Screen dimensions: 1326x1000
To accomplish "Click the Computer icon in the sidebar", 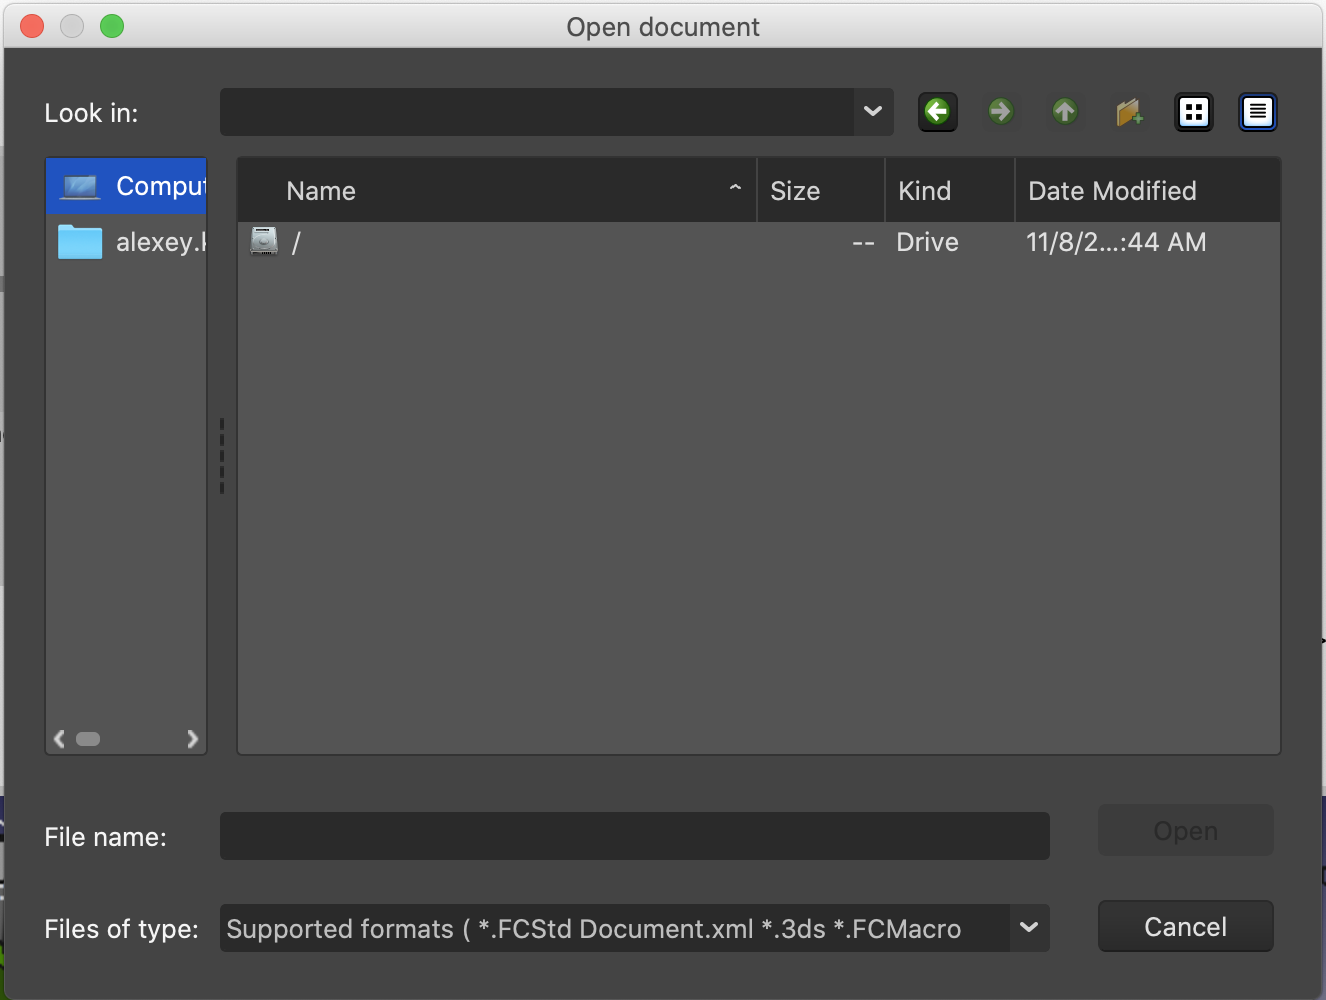I will [77, 185].
